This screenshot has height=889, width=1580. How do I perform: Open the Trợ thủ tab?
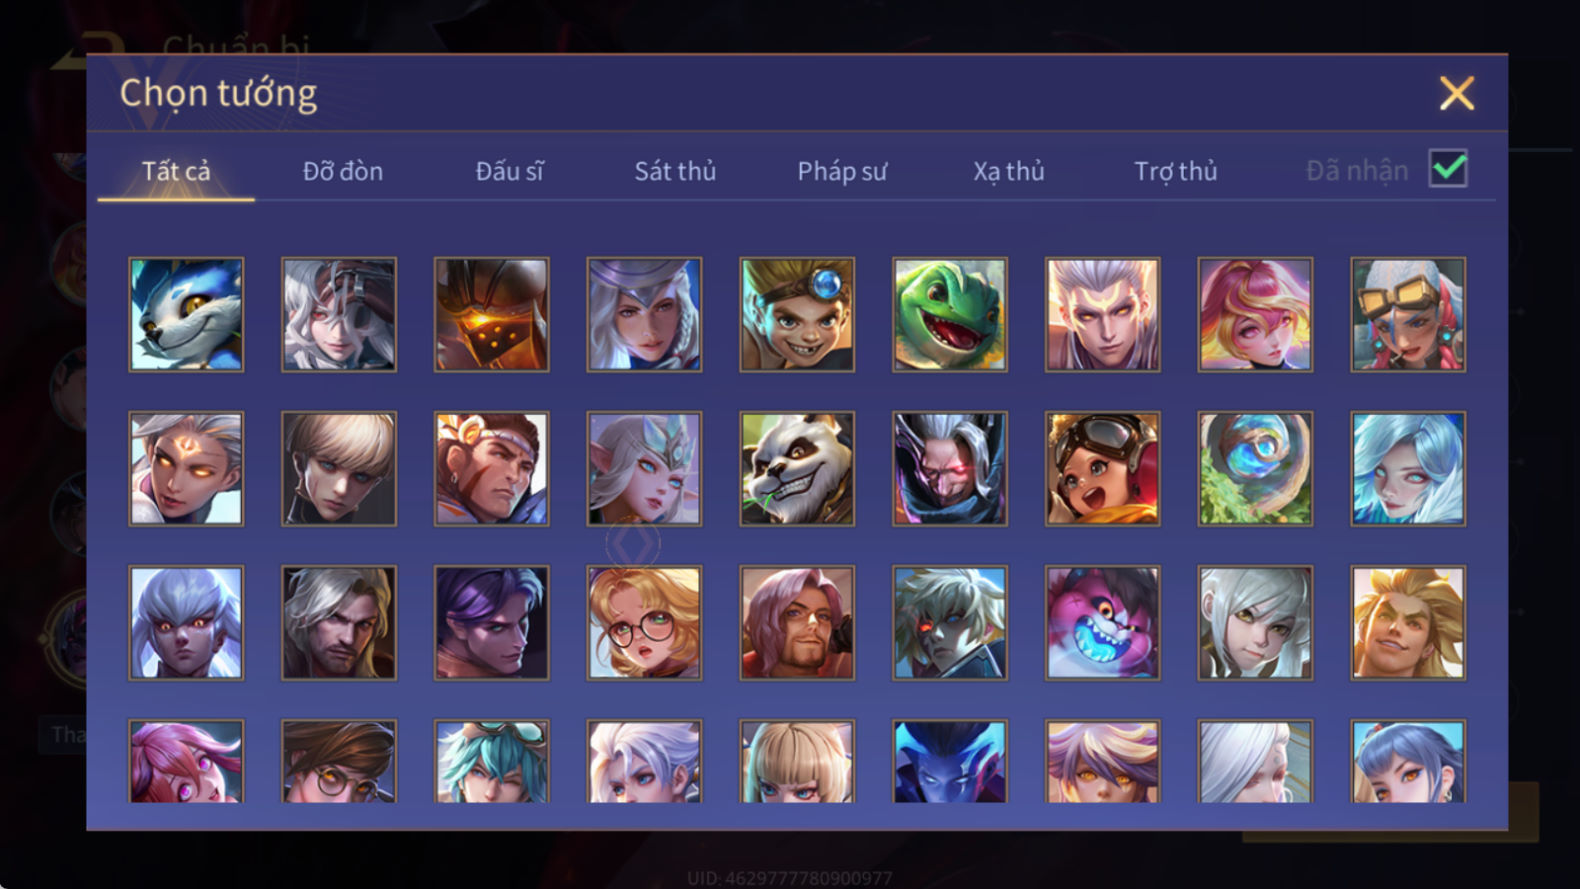pos(1176,171)
